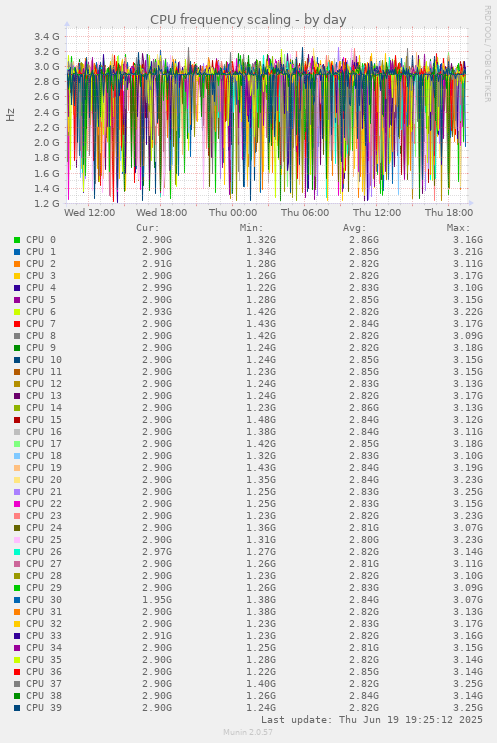Screen dimensions: 497x743
Task: Select the CPU 22 magenta legend swatch
Action: [17, 504]
